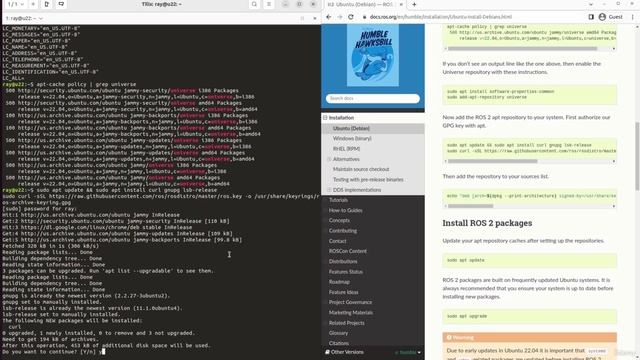The image size is (640, 360).
Task: Click the horizontal scrollbar under curl code block
Action: point(493,161)
